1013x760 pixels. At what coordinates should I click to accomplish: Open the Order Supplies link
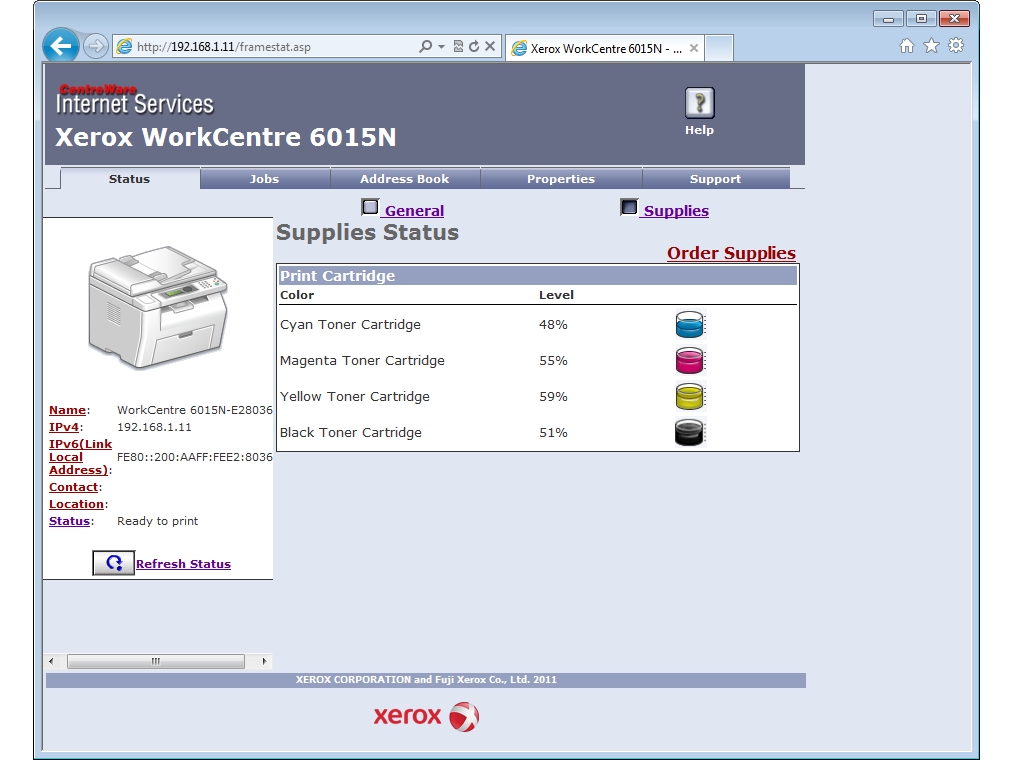coord(731,253)
